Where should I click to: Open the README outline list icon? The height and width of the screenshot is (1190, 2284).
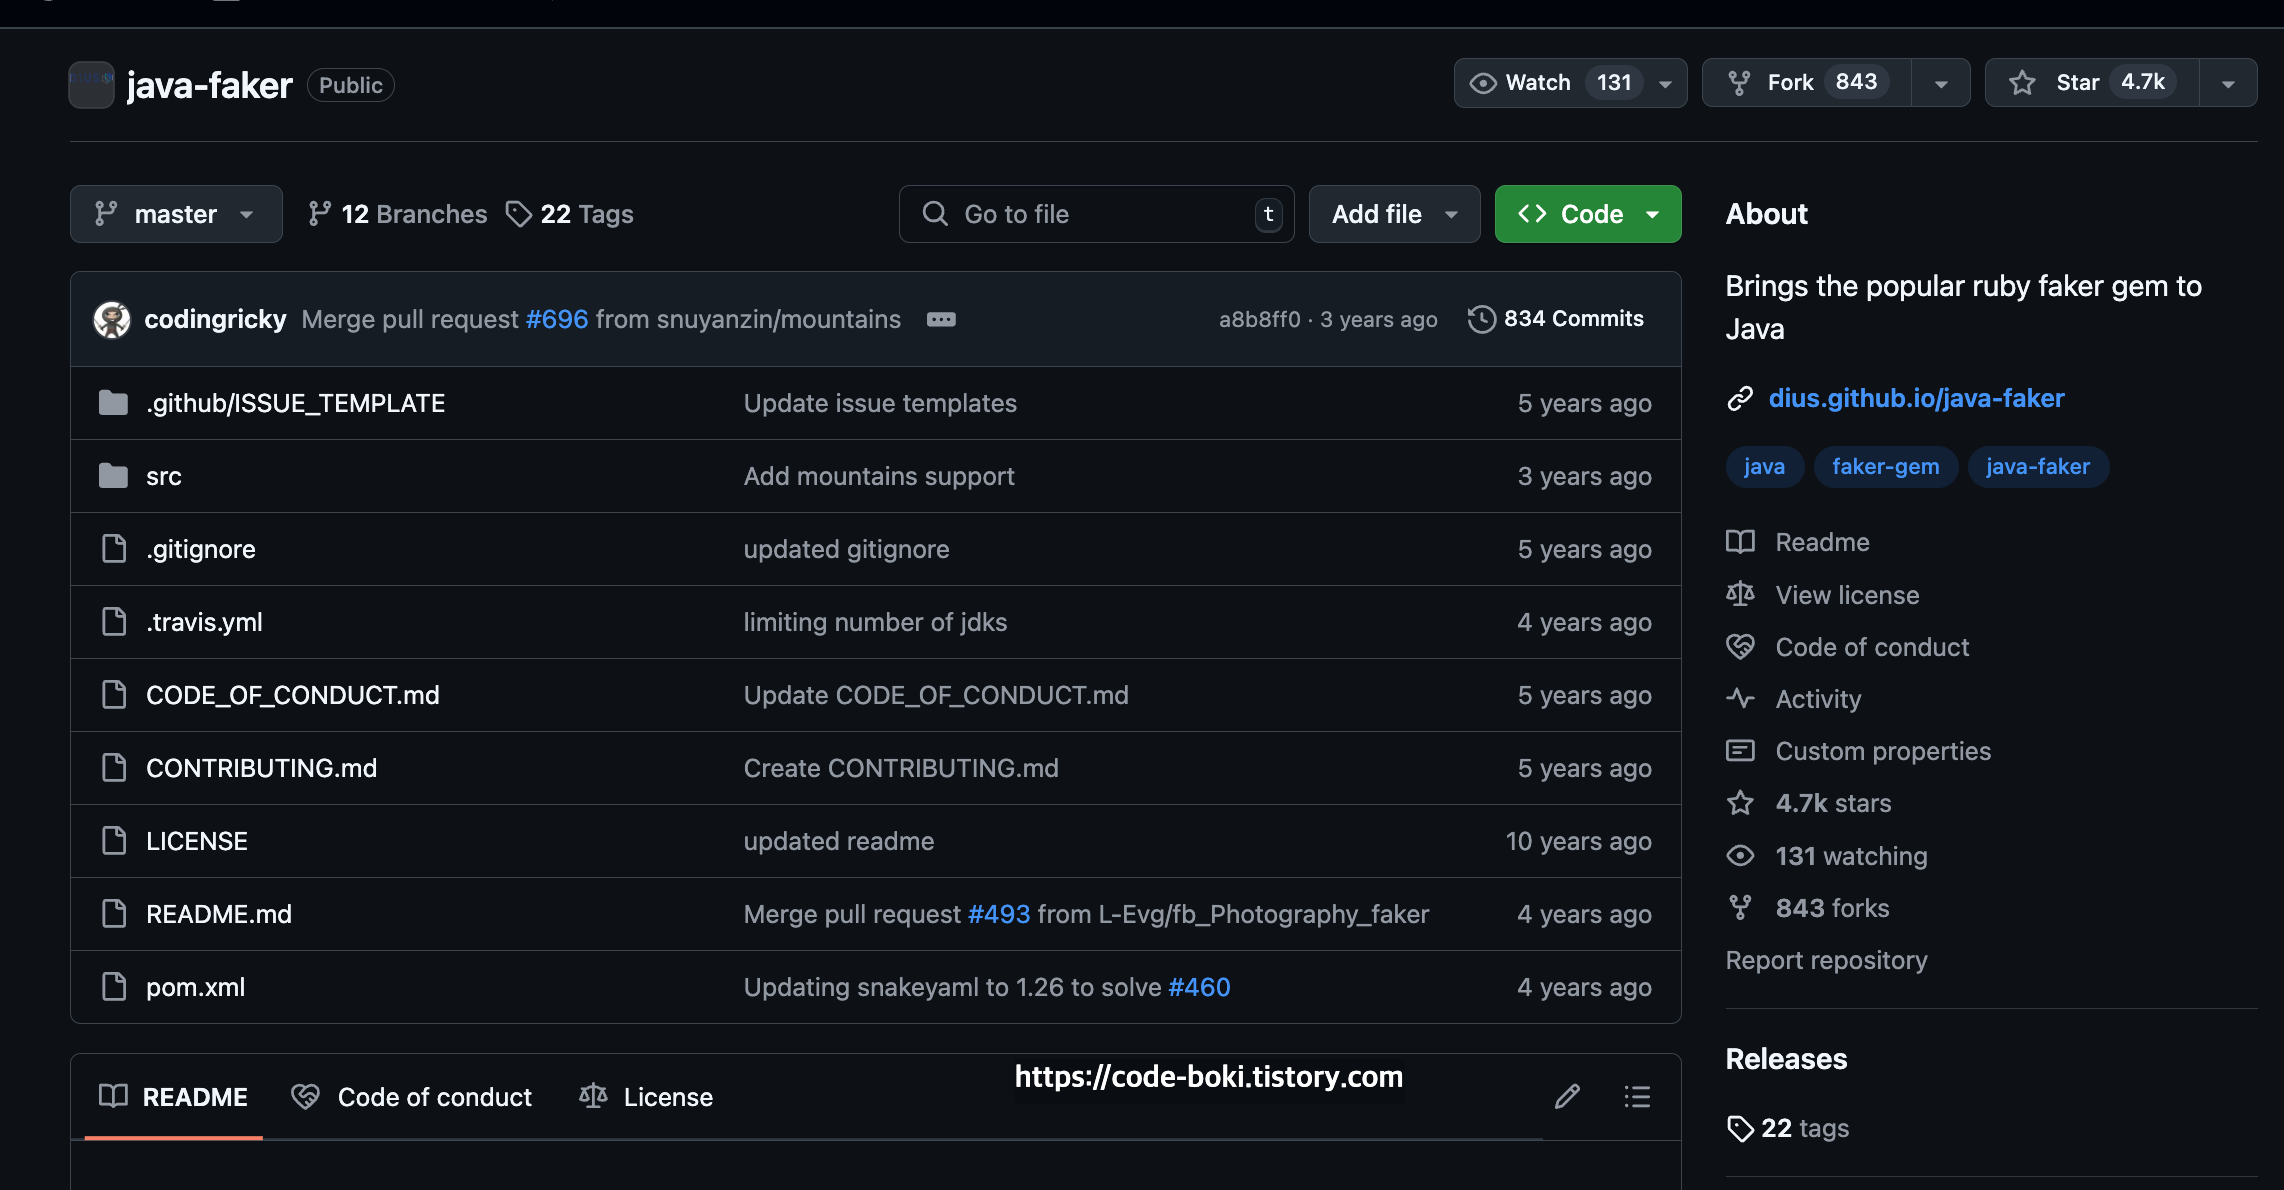pyautogui.click(x=1637, y=1097)
